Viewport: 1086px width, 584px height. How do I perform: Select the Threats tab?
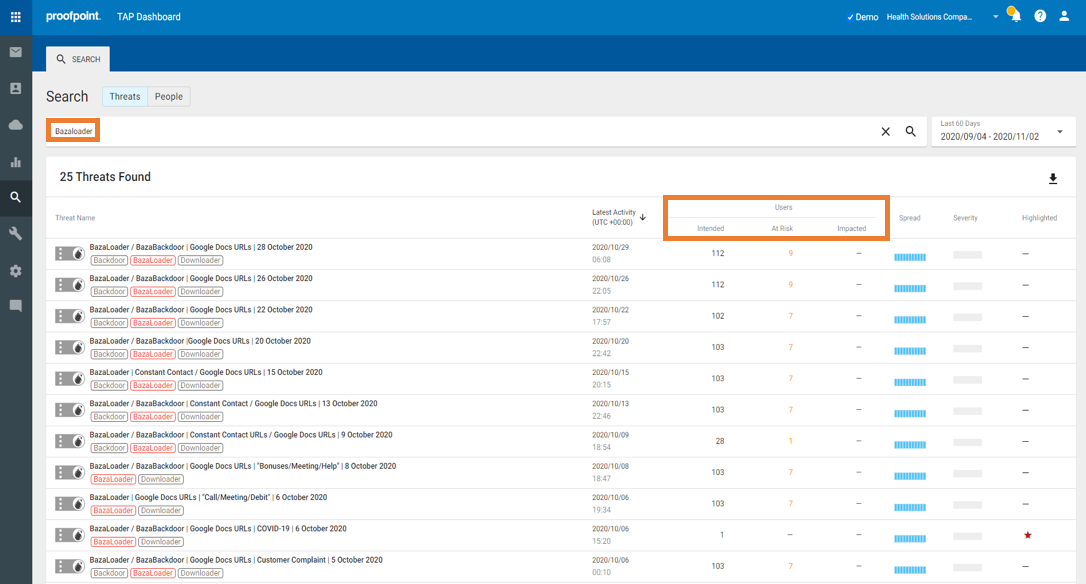[125, 96]
